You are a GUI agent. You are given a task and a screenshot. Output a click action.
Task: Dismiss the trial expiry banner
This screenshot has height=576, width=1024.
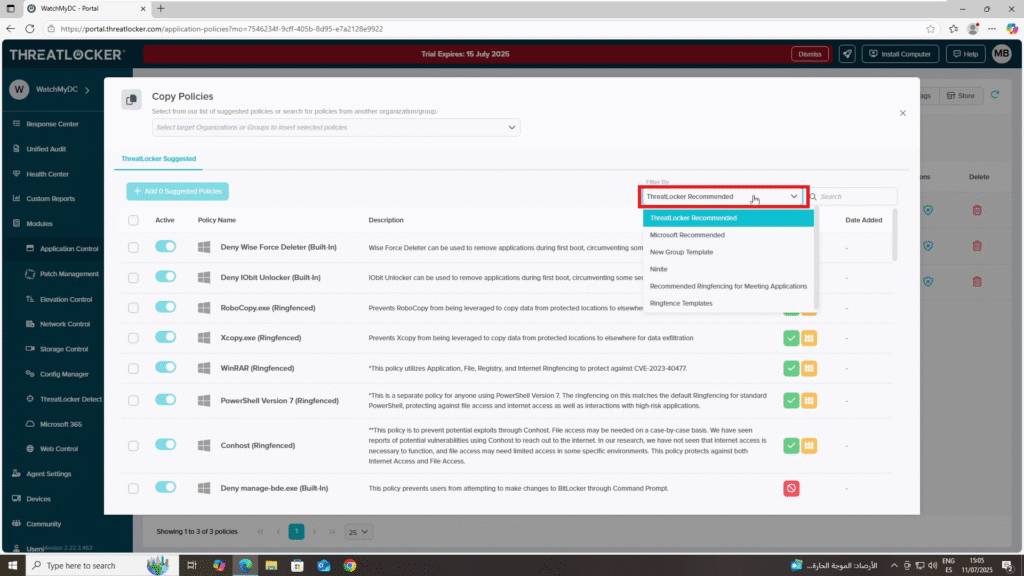click(810, 54)
